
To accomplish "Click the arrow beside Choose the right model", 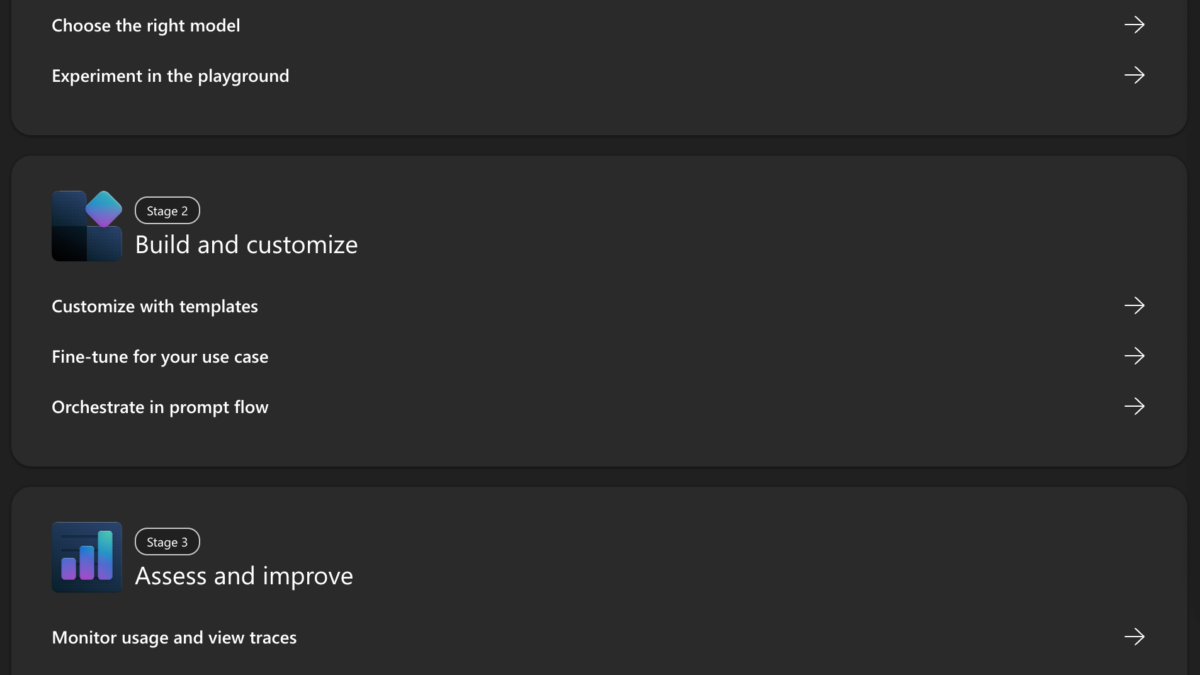I will [x=1134, y=25].
